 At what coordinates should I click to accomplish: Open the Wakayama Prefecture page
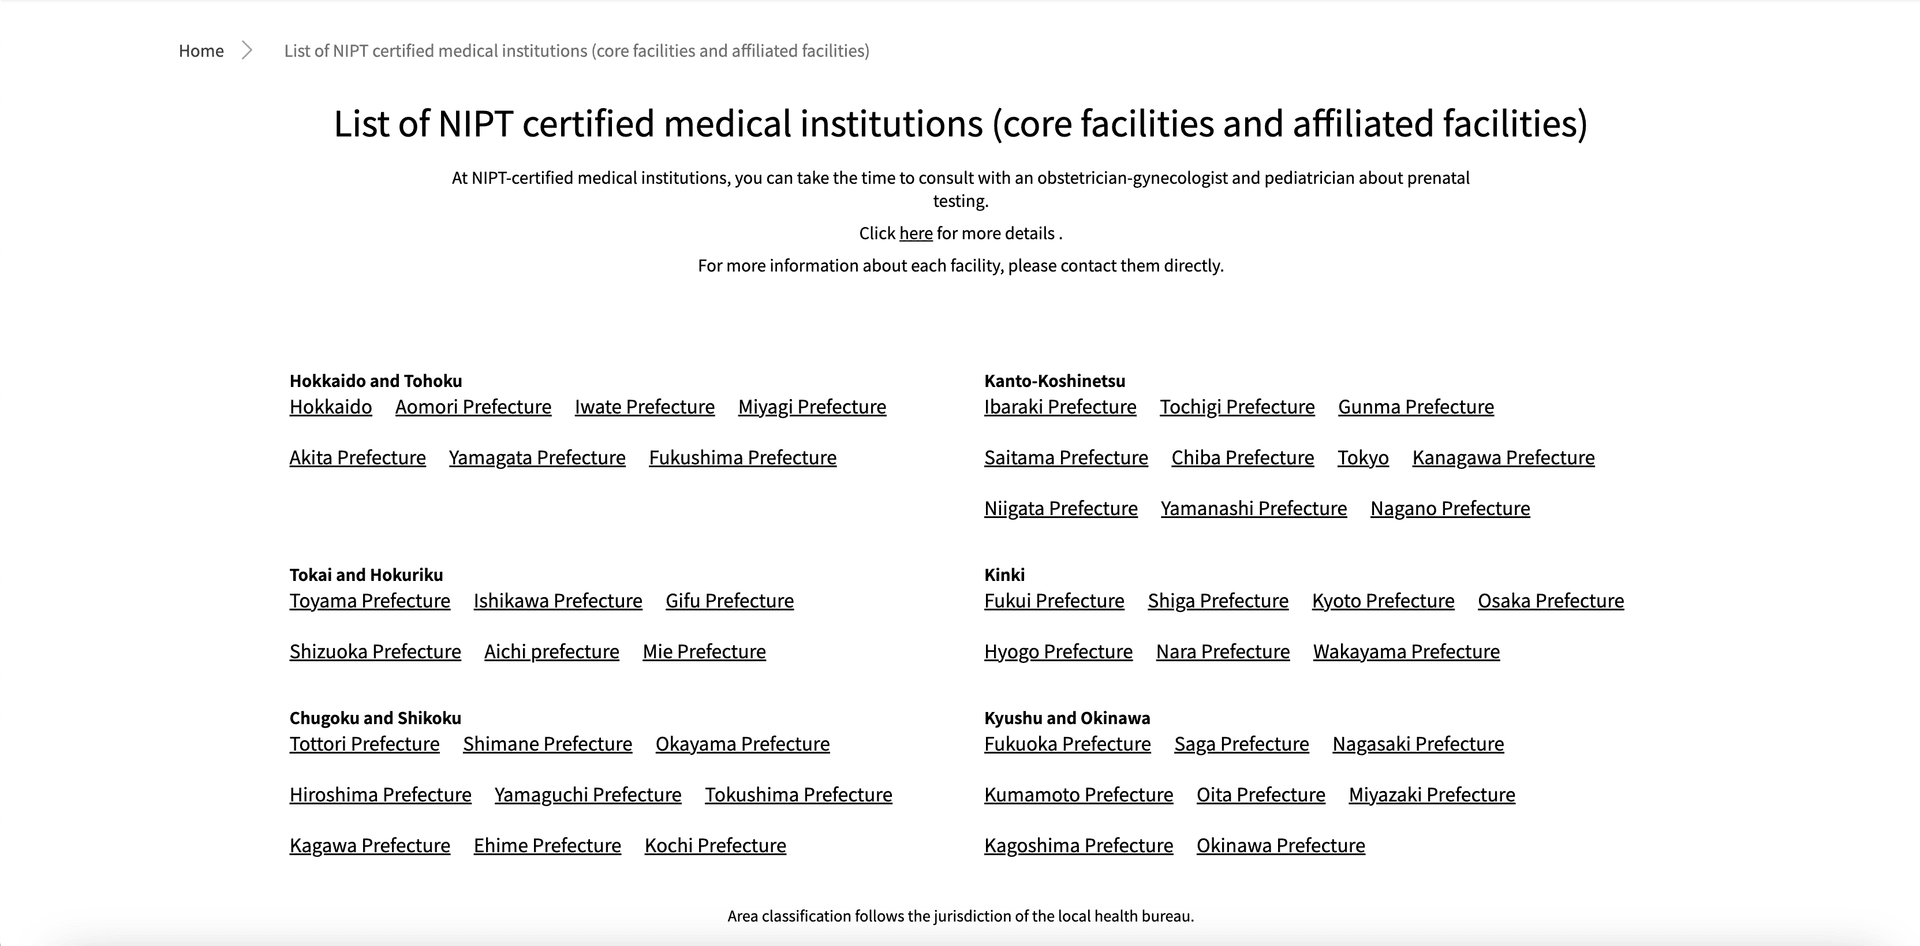[x=1405, y=651]
